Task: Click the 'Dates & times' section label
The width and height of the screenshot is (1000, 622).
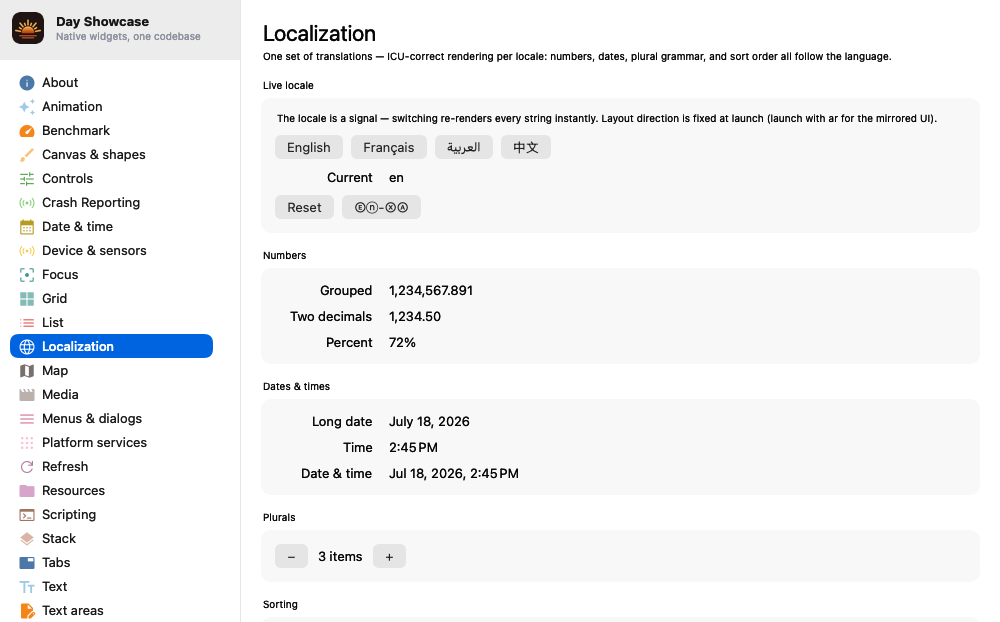Action: (x=297, y=387)
